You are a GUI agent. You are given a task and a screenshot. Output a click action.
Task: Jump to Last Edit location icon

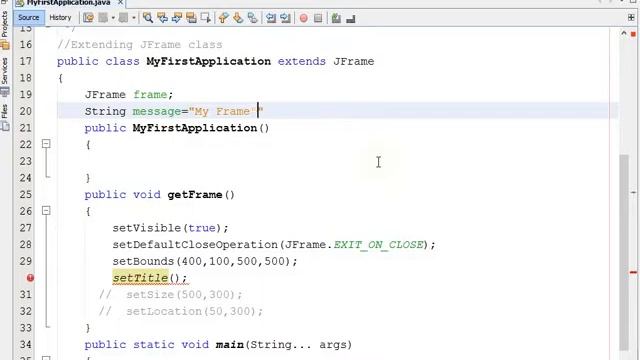(88, 18)
